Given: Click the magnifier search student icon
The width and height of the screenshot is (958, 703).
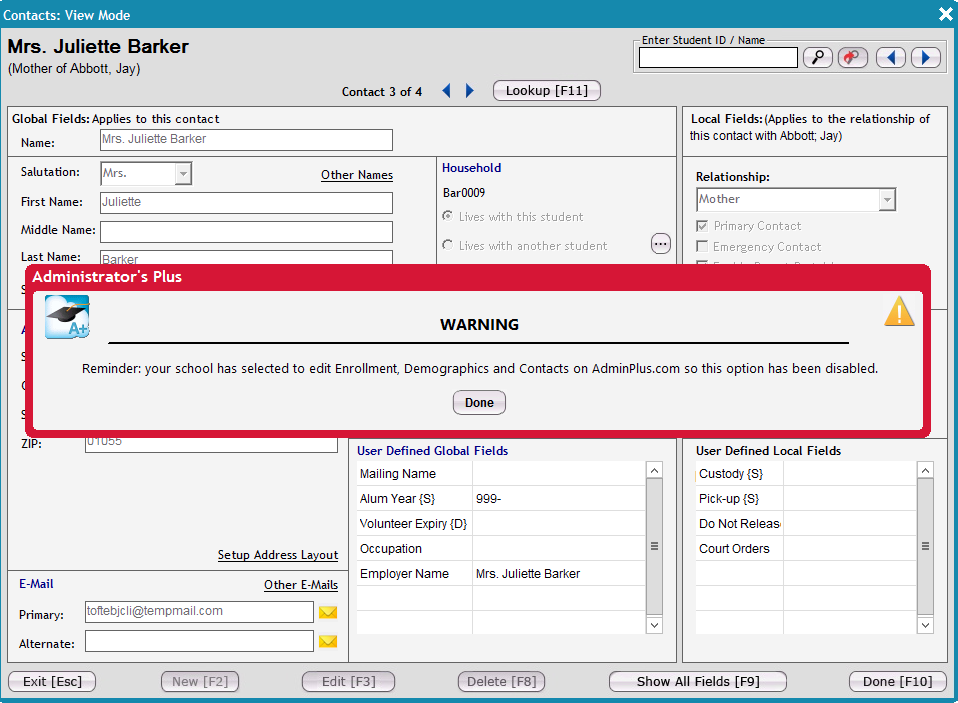Looking at the screenshot, I should pyautogui.click(x=817, y=57).
